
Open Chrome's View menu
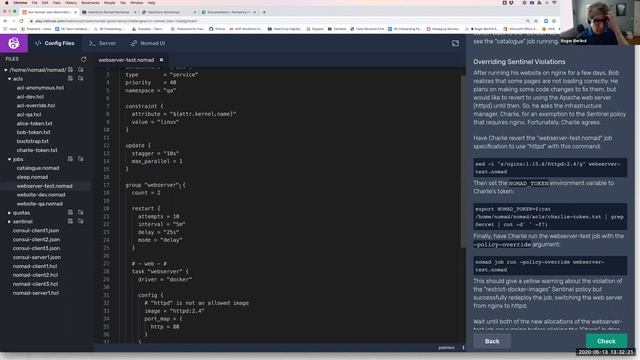point(57,2)
